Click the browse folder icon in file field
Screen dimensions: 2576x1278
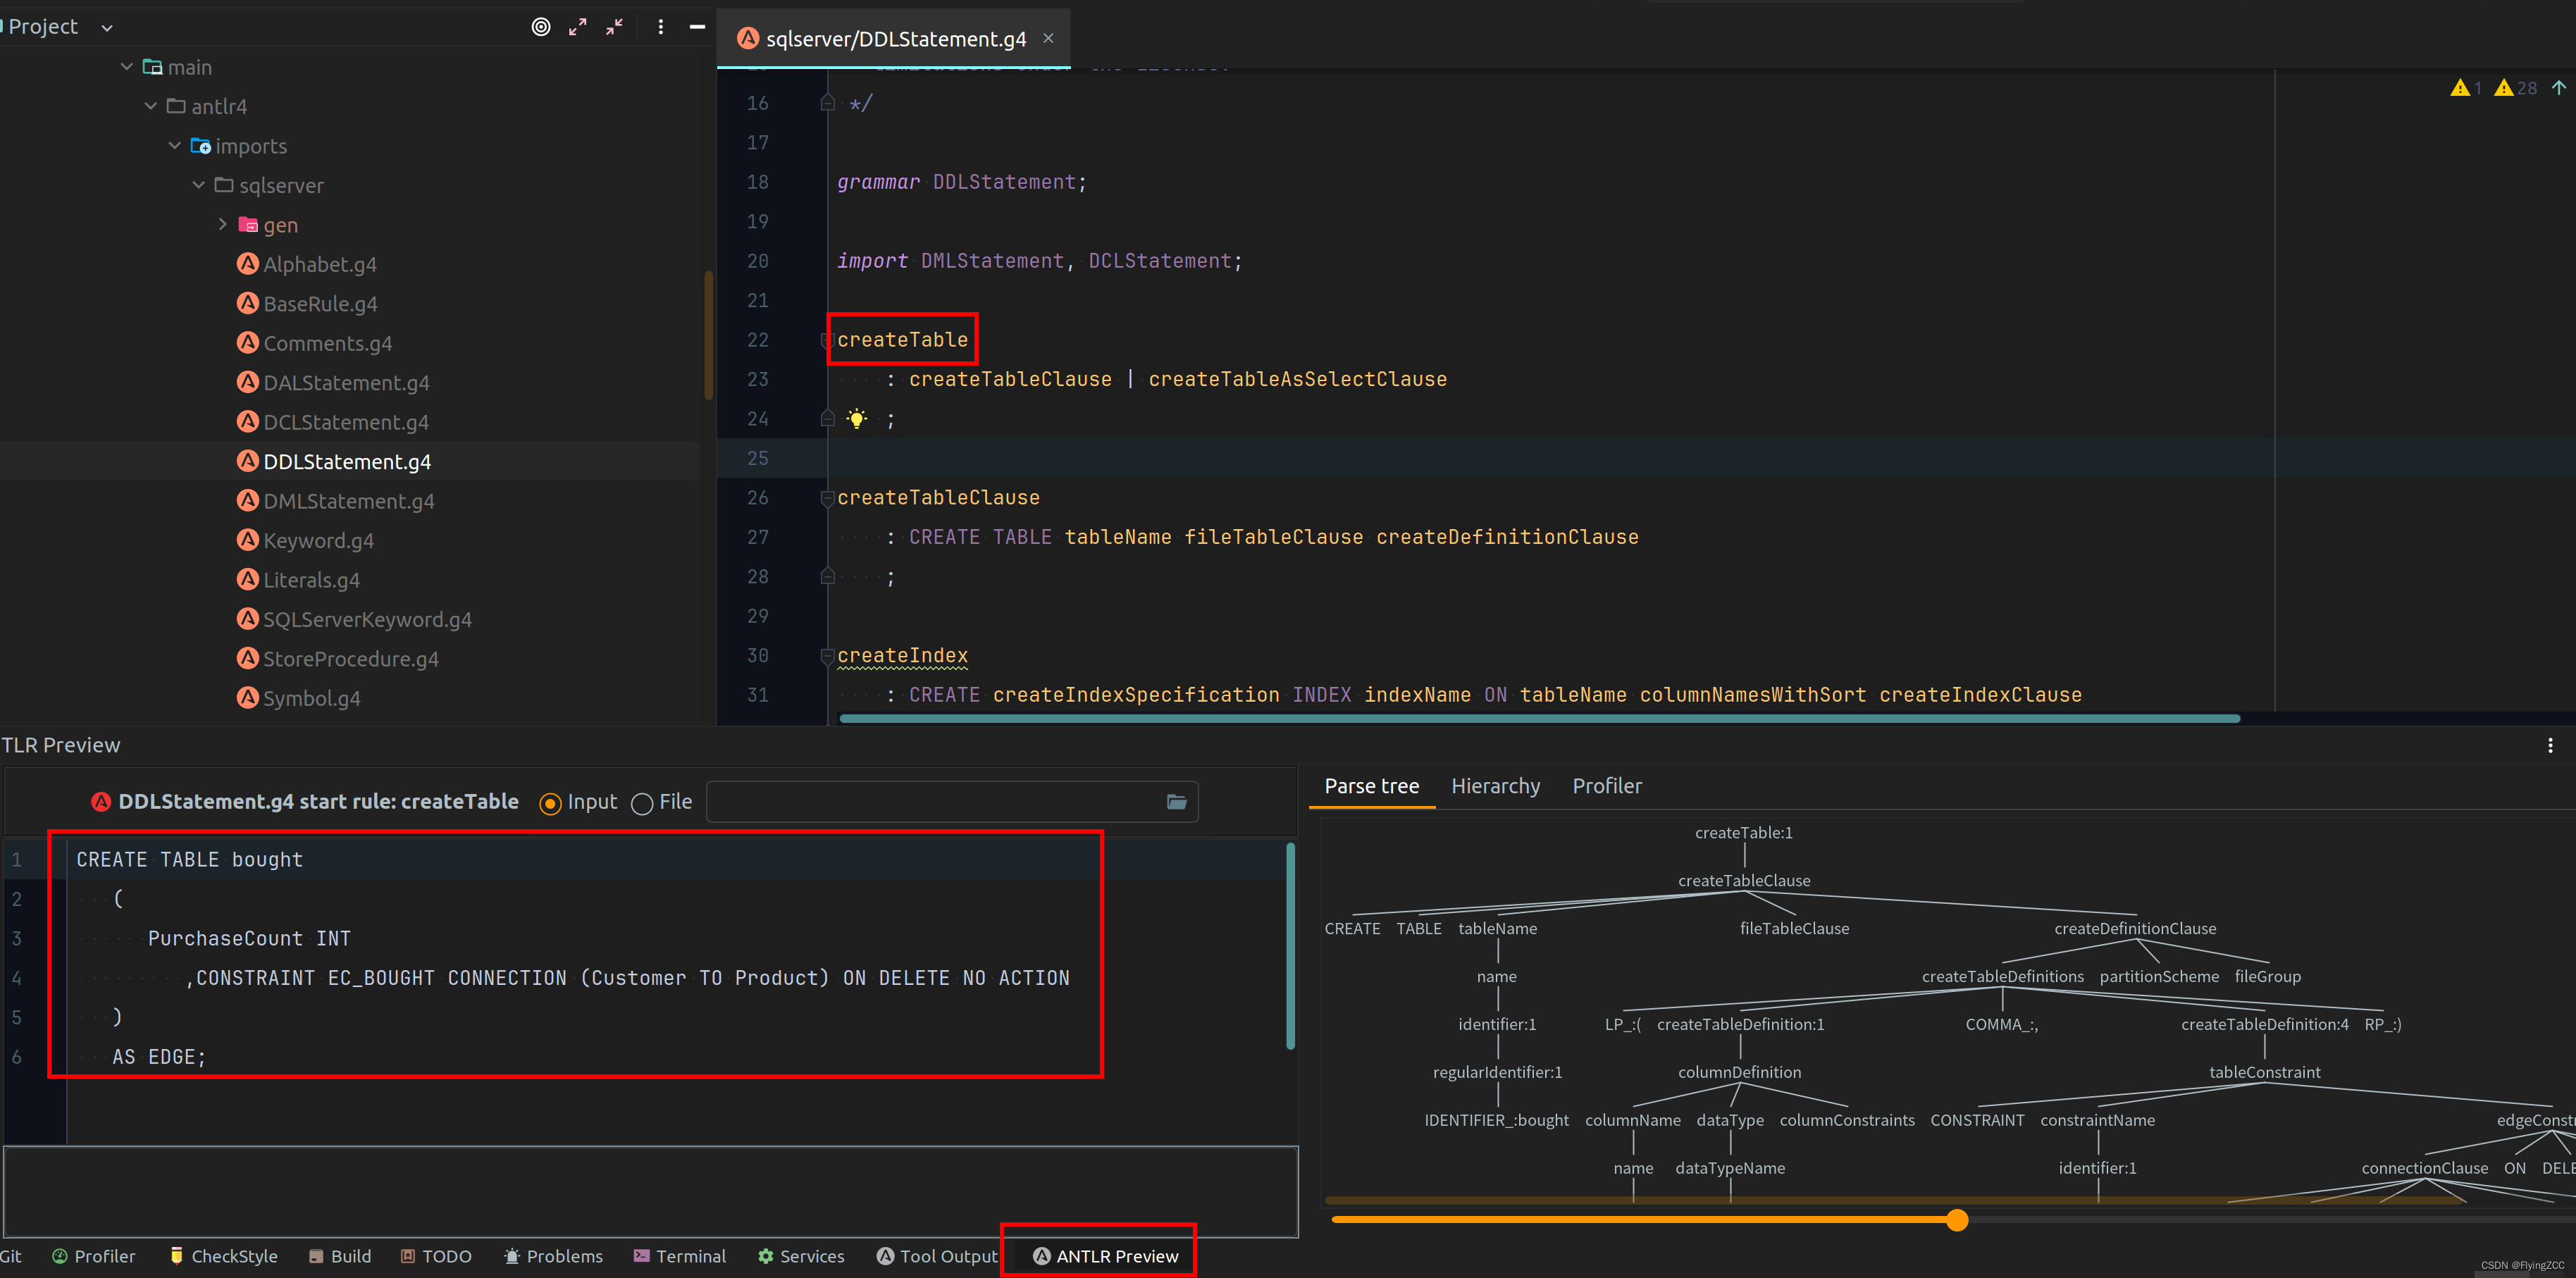pyautogui.click(x=1176, y=802)
